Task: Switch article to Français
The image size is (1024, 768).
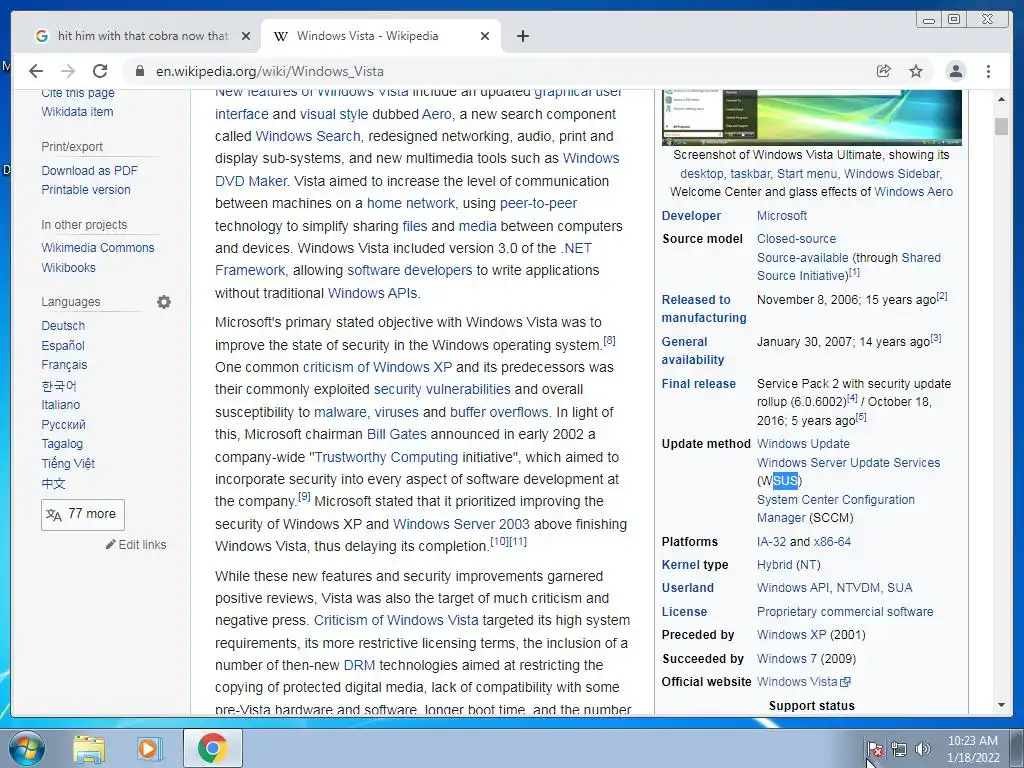Action: pyautogui.click(x=64, y=364)
